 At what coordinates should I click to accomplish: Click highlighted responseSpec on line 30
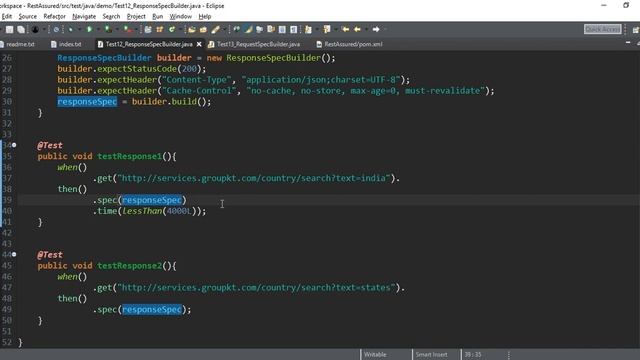click(x=87, y=102)
